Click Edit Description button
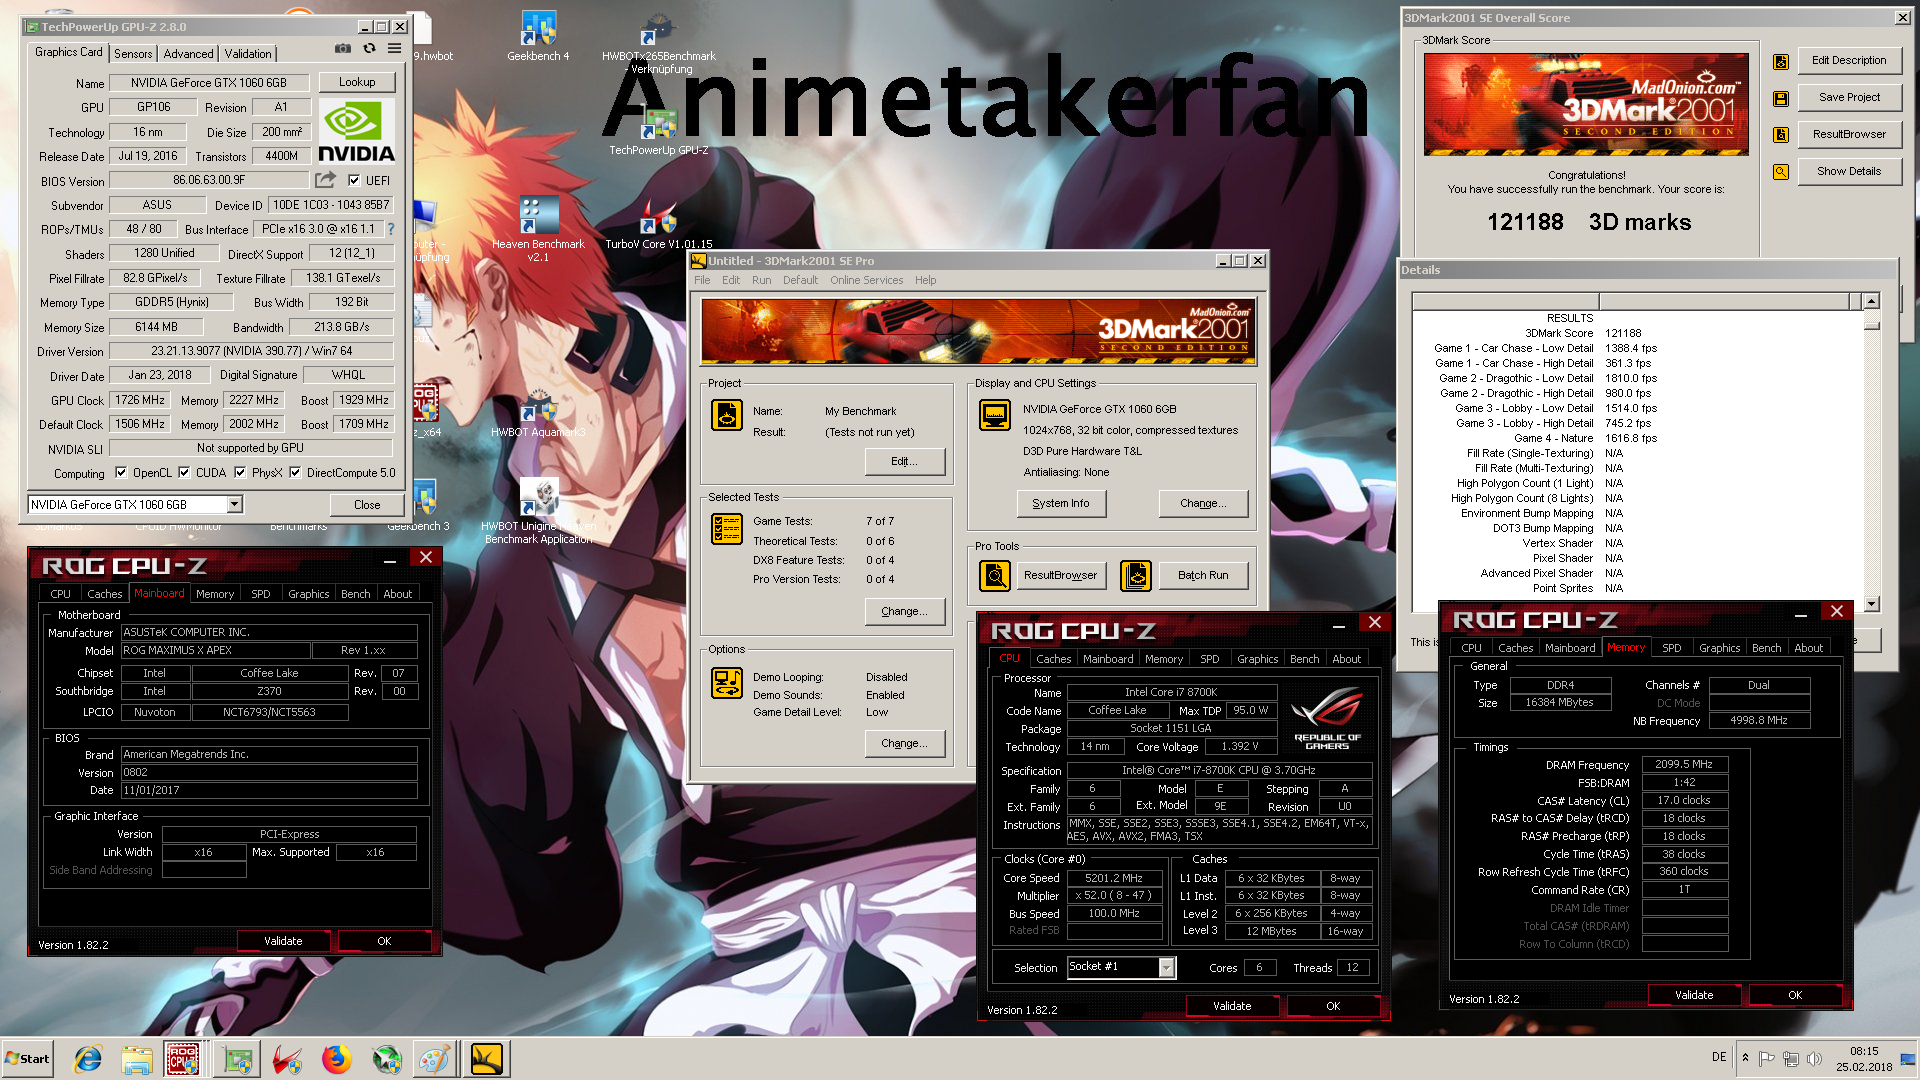 pos(1849,61)
